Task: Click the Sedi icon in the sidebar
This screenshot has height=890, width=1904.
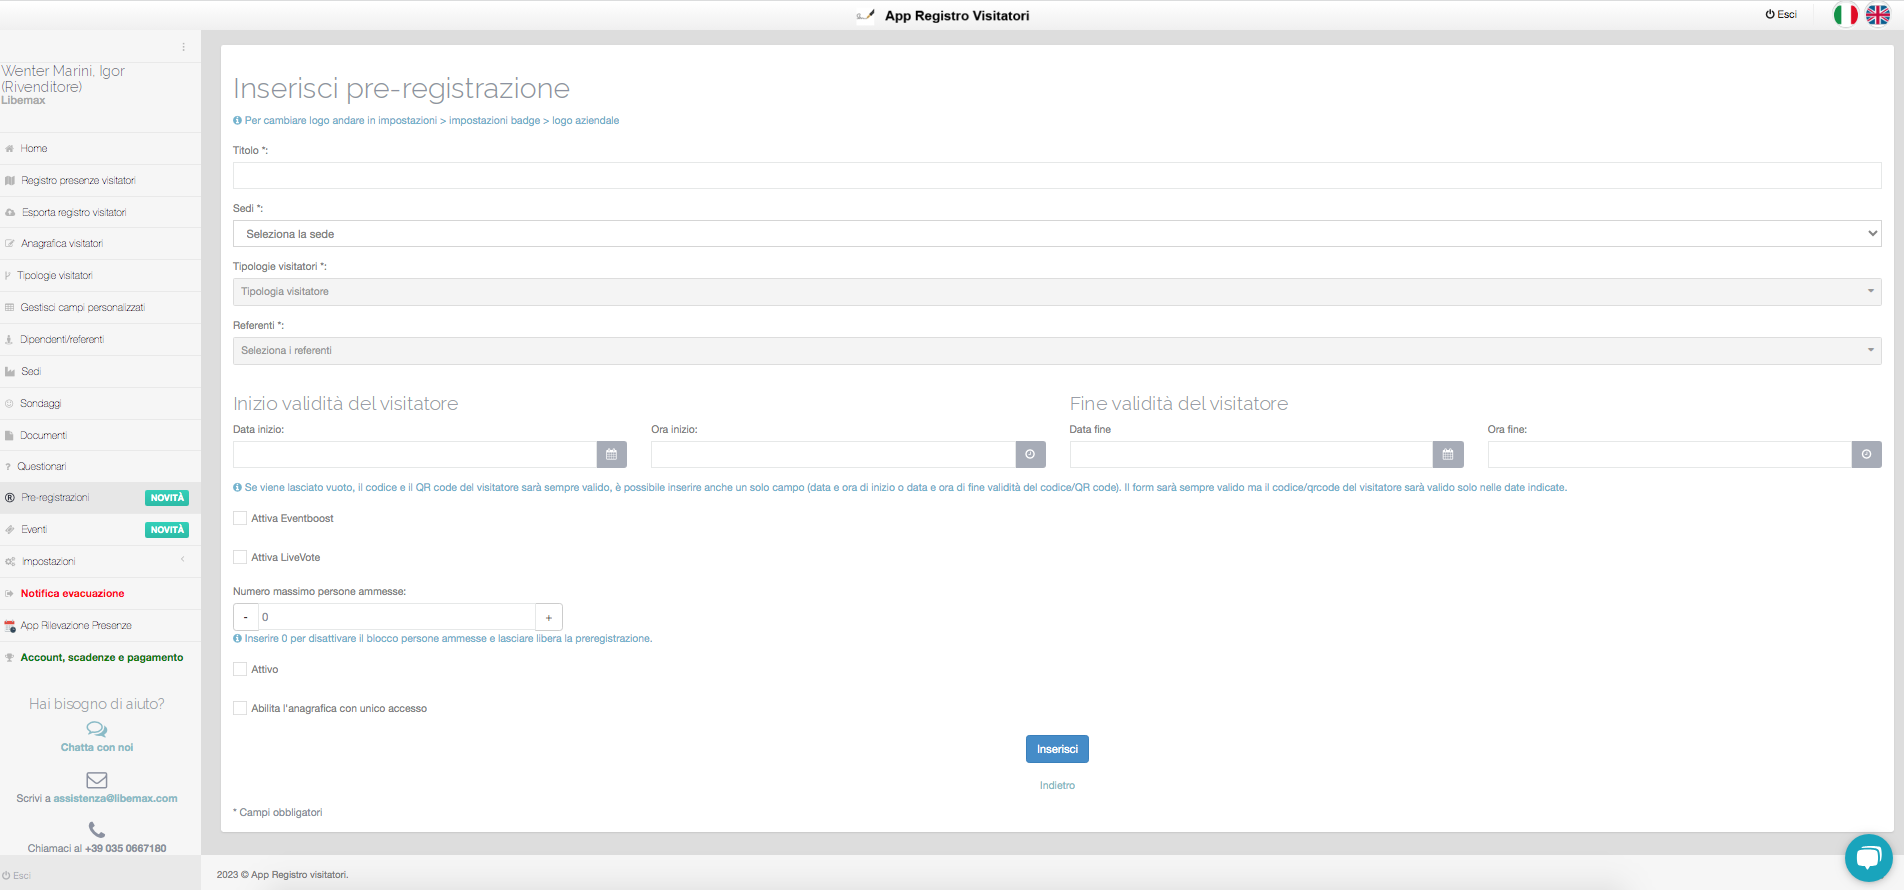Action: [10, 372]
